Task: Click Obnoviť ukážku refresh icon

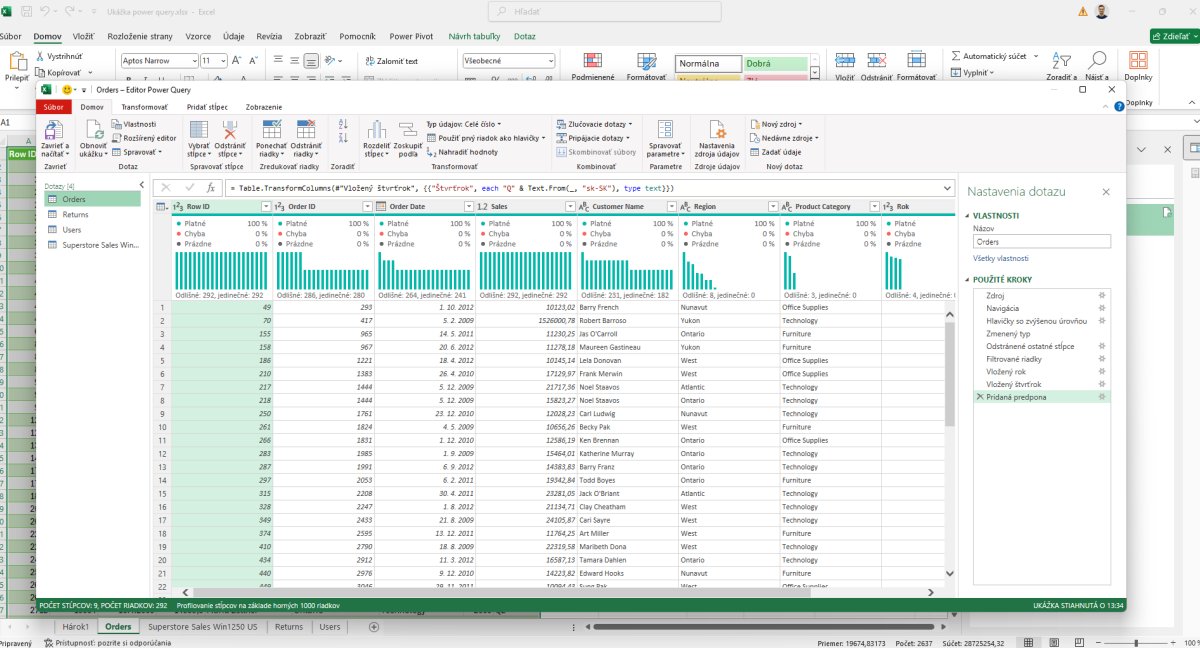Action: (93, 130)
